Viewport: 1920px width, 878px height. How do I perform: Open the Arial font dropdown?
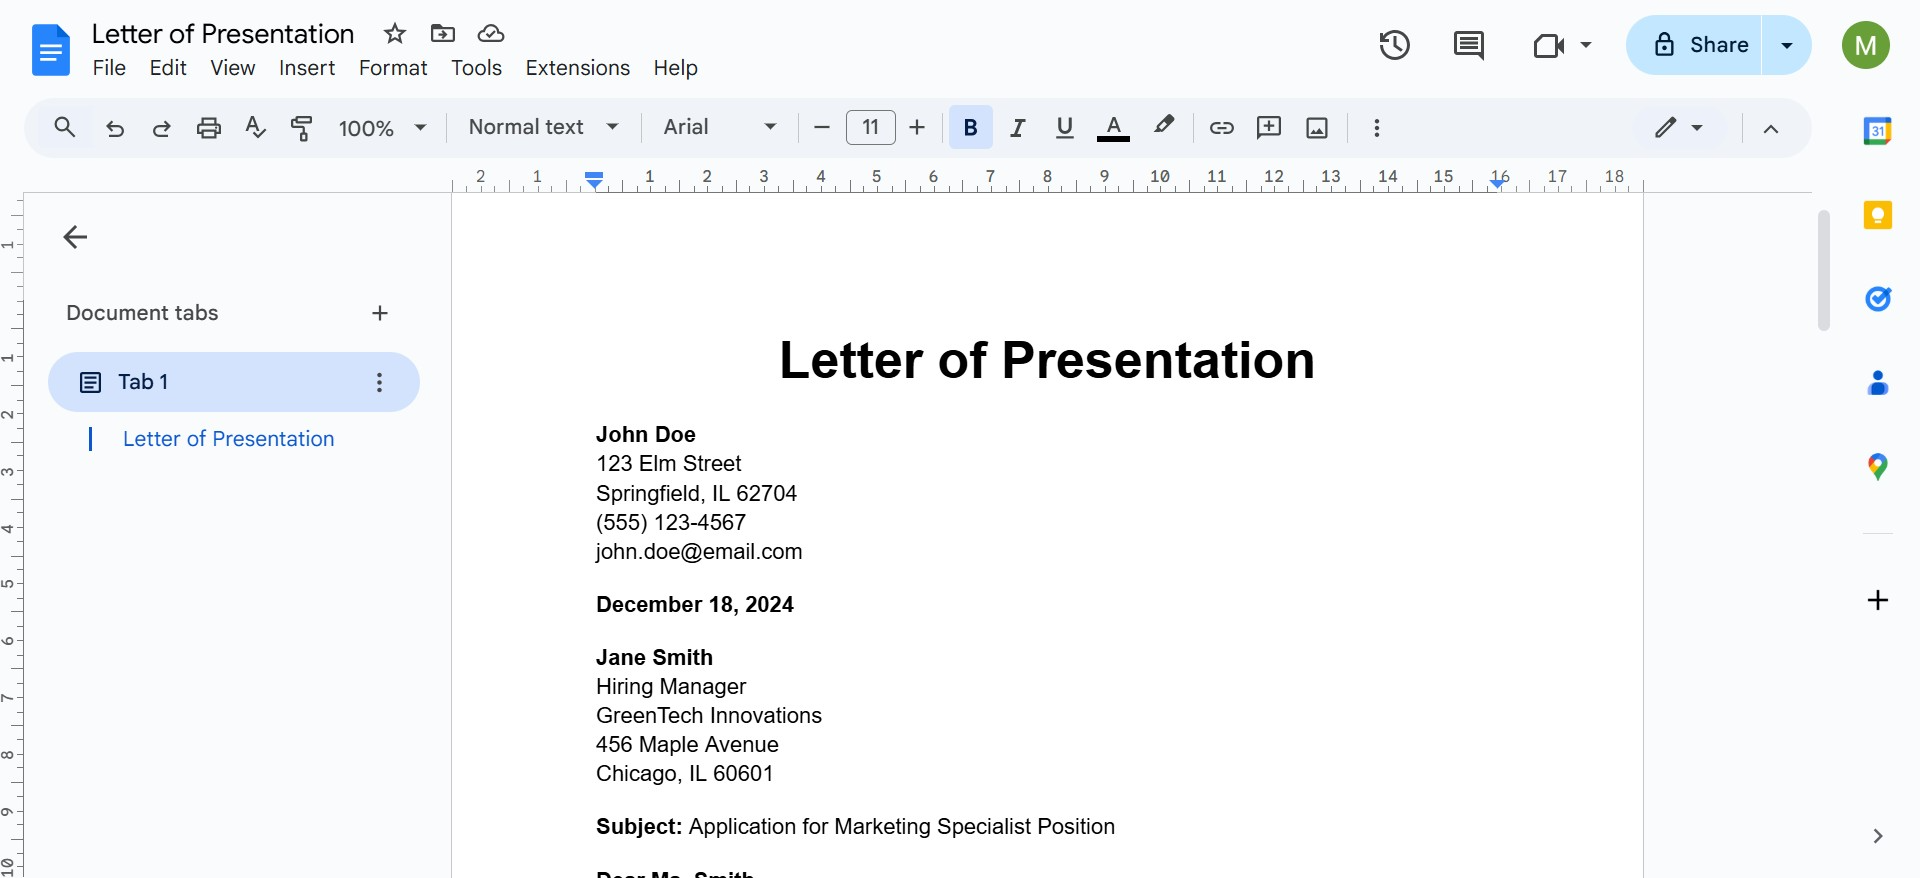(x=720, y=127)
